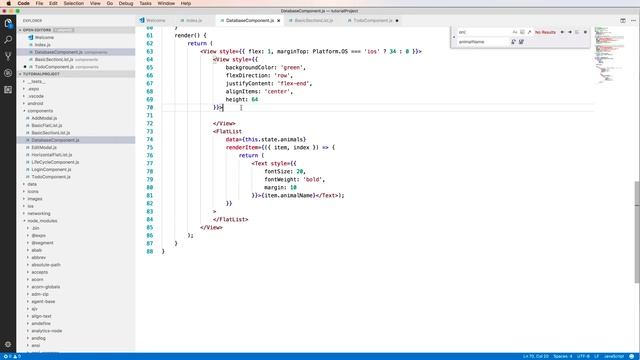Replace the current match
Image resolution: width=640 pixels, height=360 pixels.
coord(513,42)
